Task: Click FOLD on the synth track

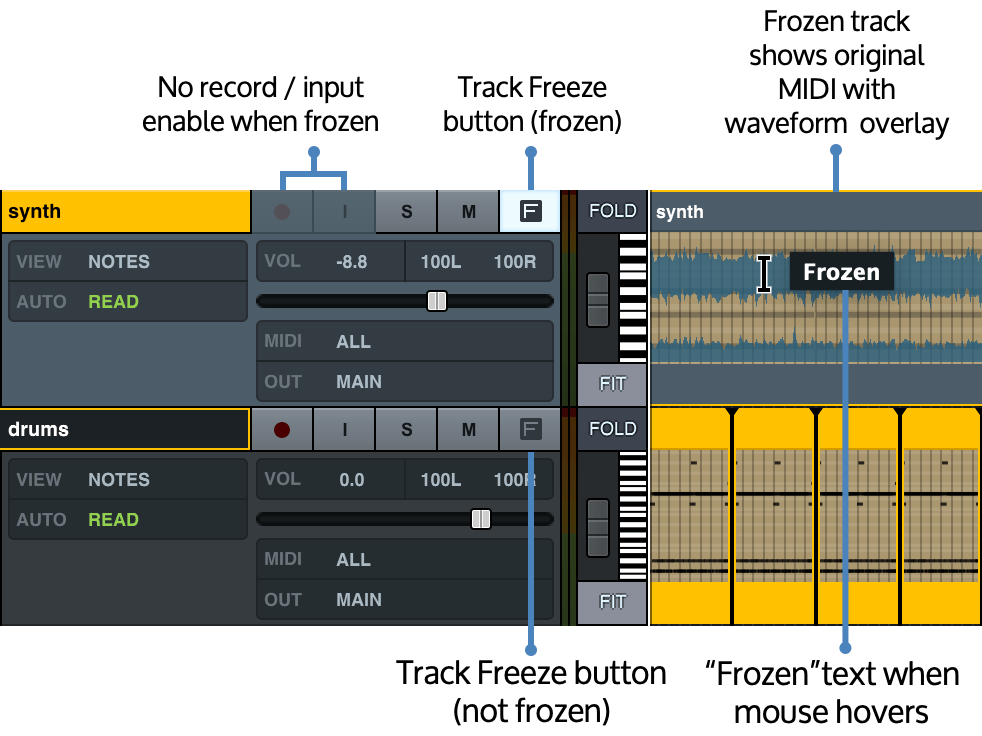Action: pos(611,211)
